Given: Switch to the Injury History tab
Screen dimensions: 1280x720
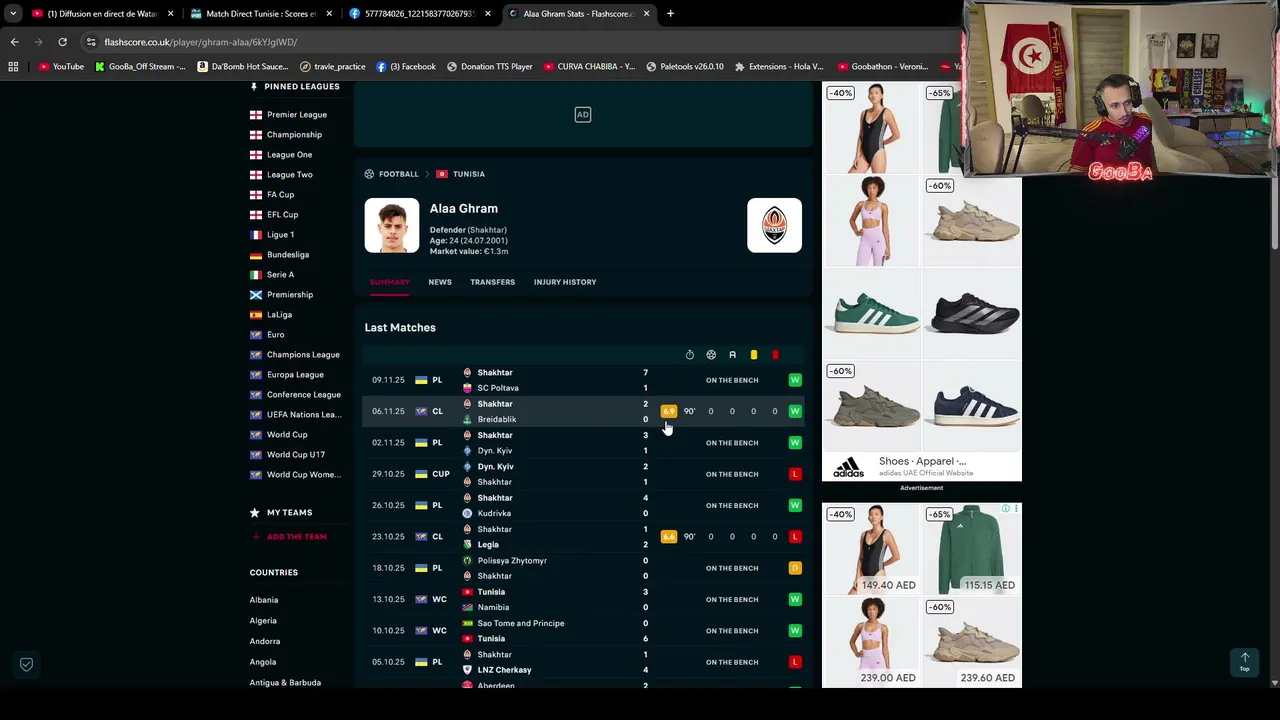Looking at the screenshot, I should click(x=565, y=282).
